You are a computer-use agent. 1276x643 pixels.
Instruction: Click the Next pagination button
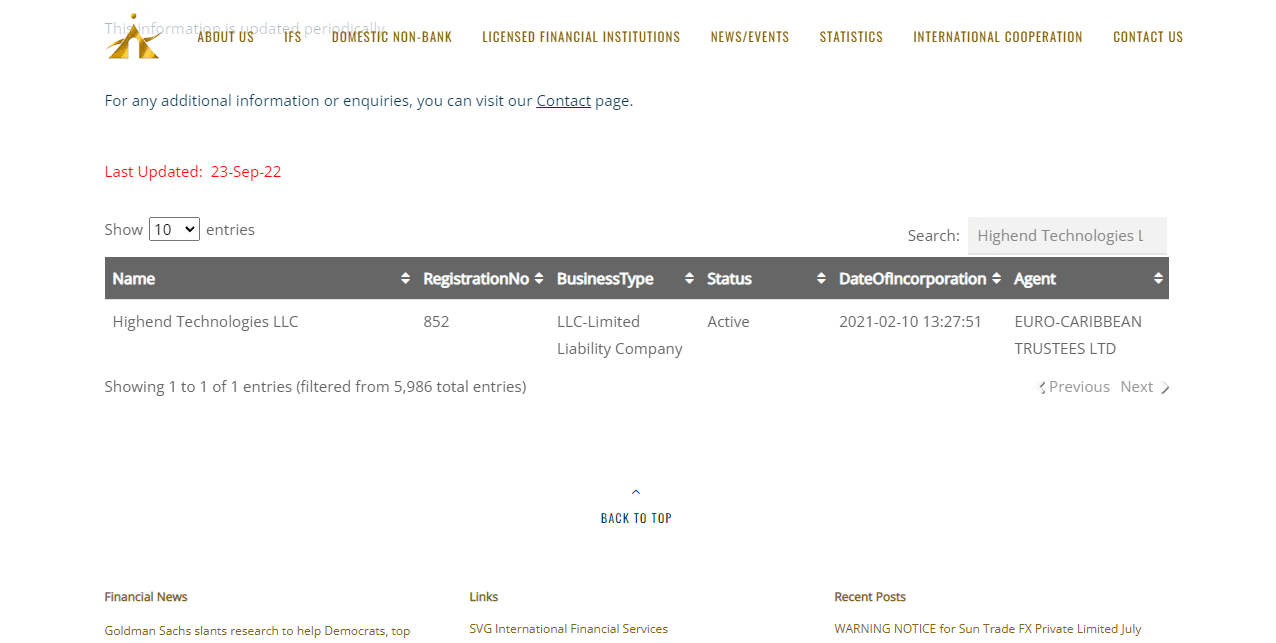[x=1143, y=387]
